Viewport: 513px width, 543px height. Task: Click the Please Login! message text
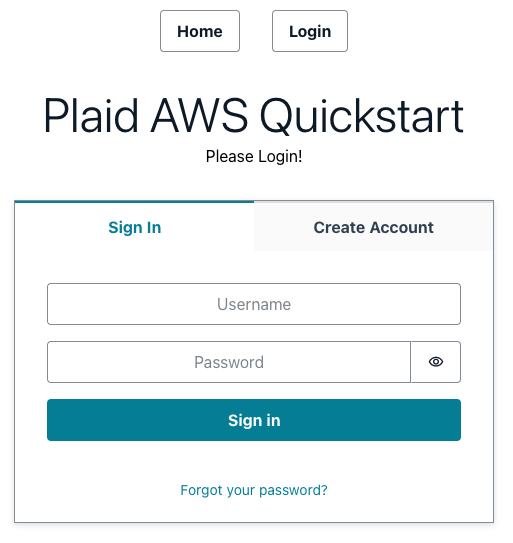[256, 158]
